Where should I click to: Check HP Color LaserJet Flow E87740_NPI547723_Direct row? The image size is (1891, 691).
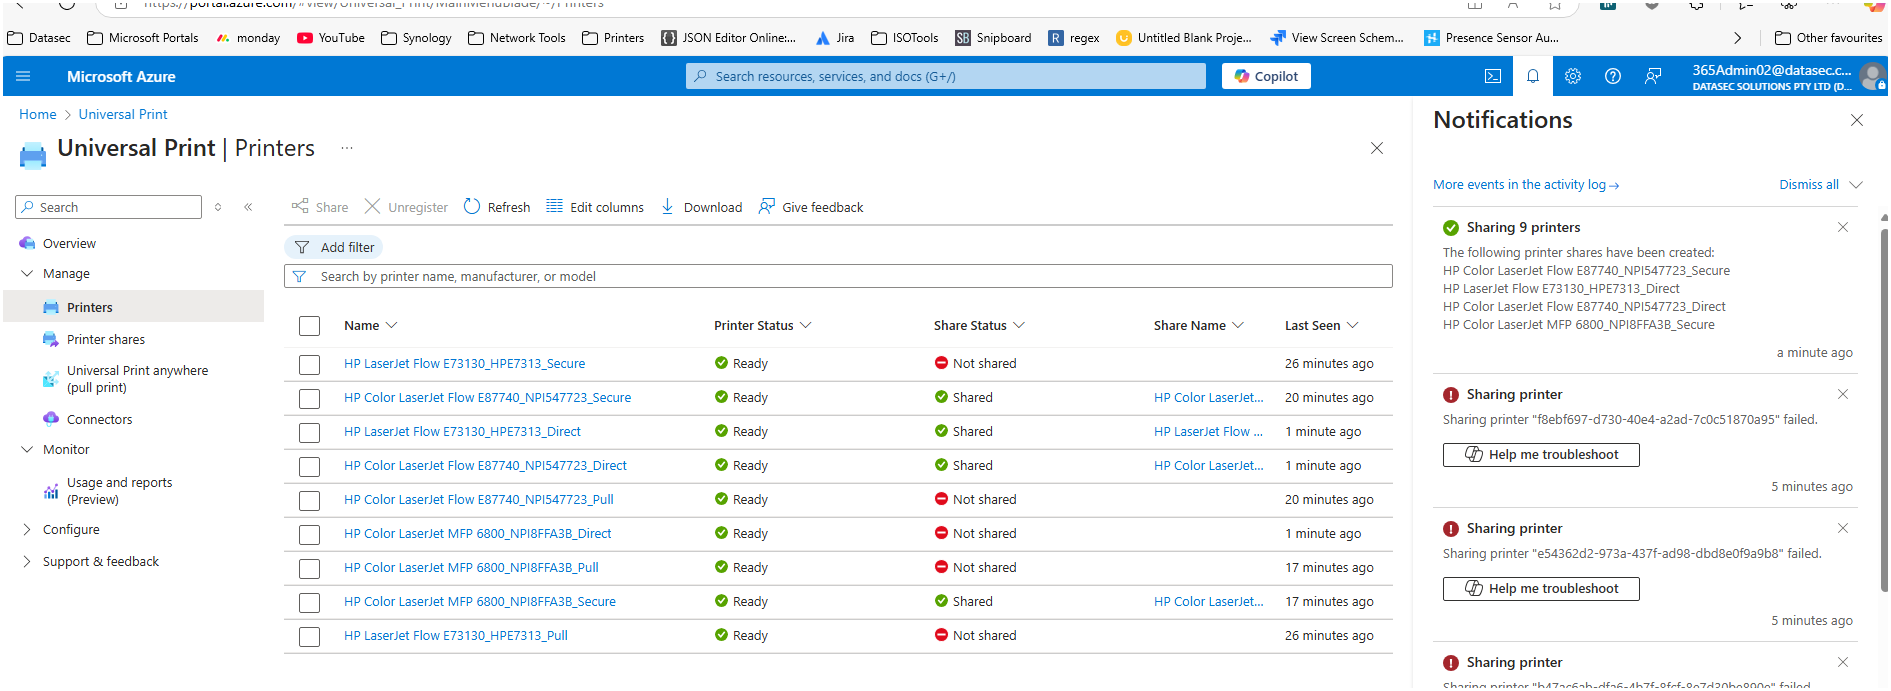coord(310,466)
